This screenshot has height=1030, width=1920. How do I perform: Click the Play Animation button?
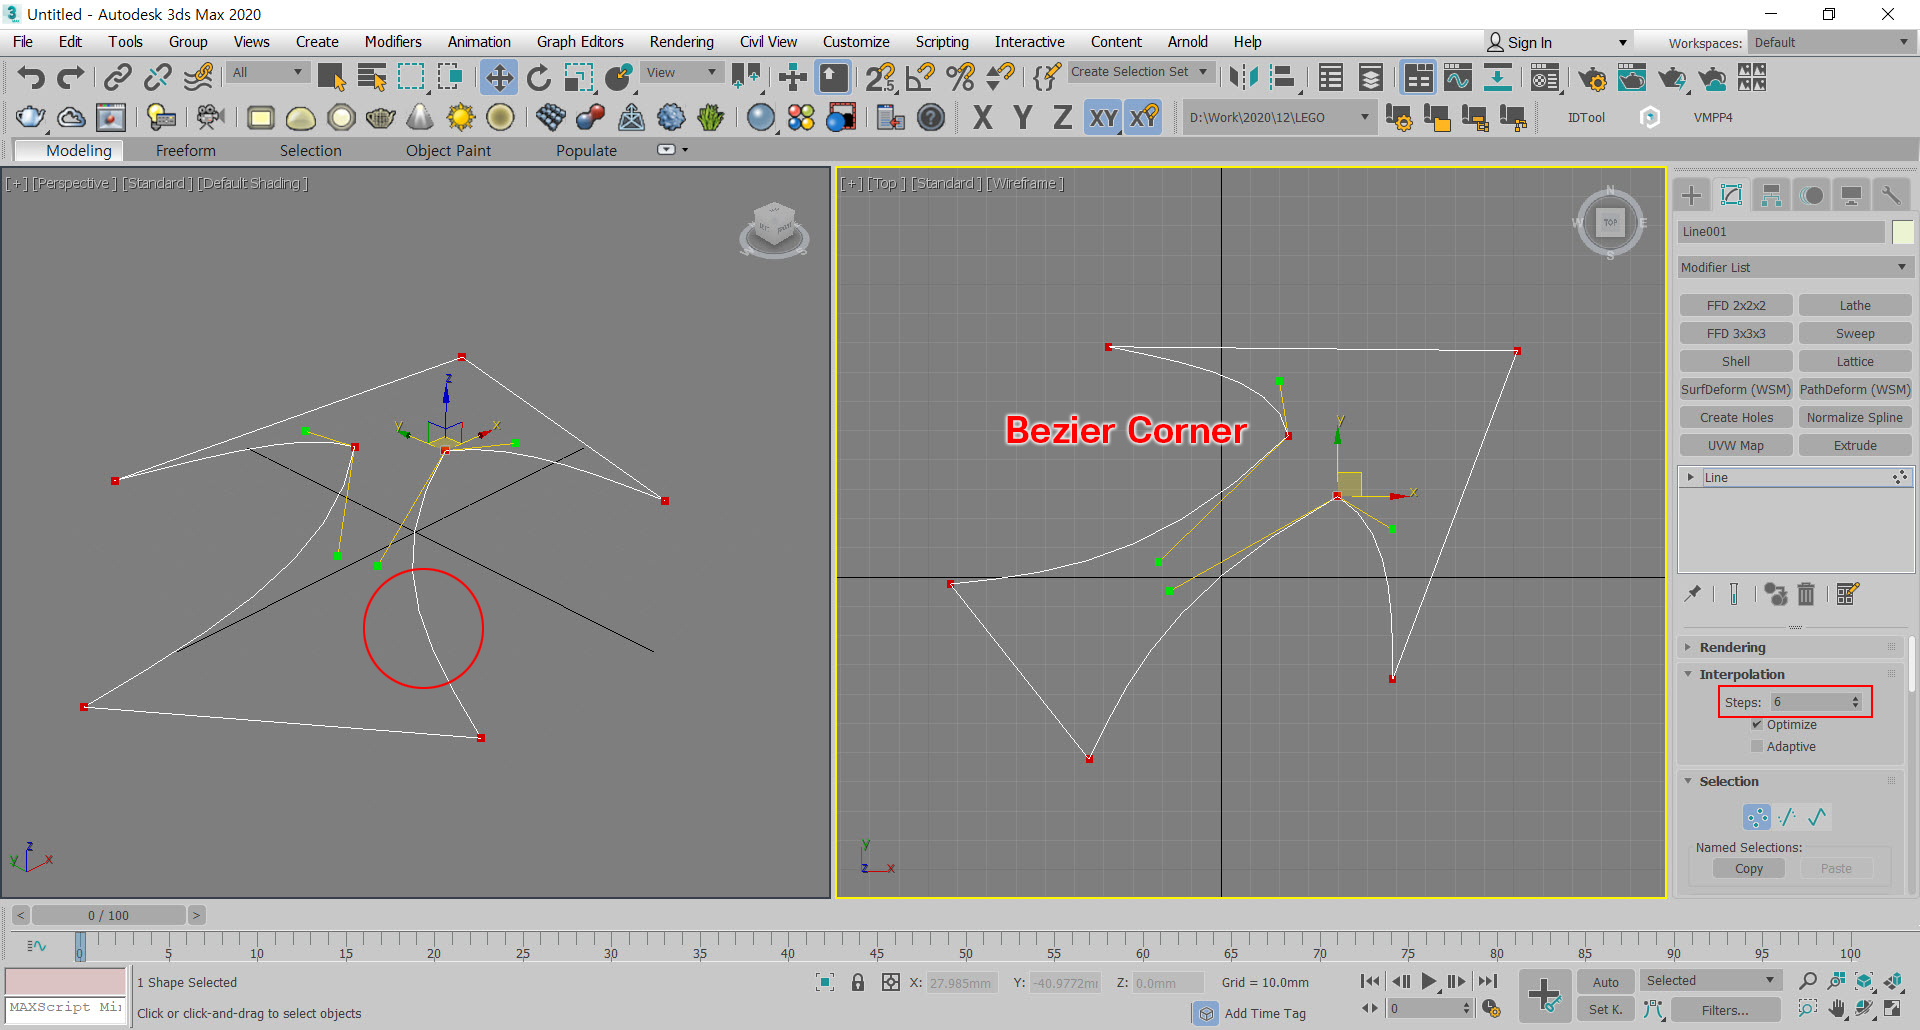(x=1429, y=982)
